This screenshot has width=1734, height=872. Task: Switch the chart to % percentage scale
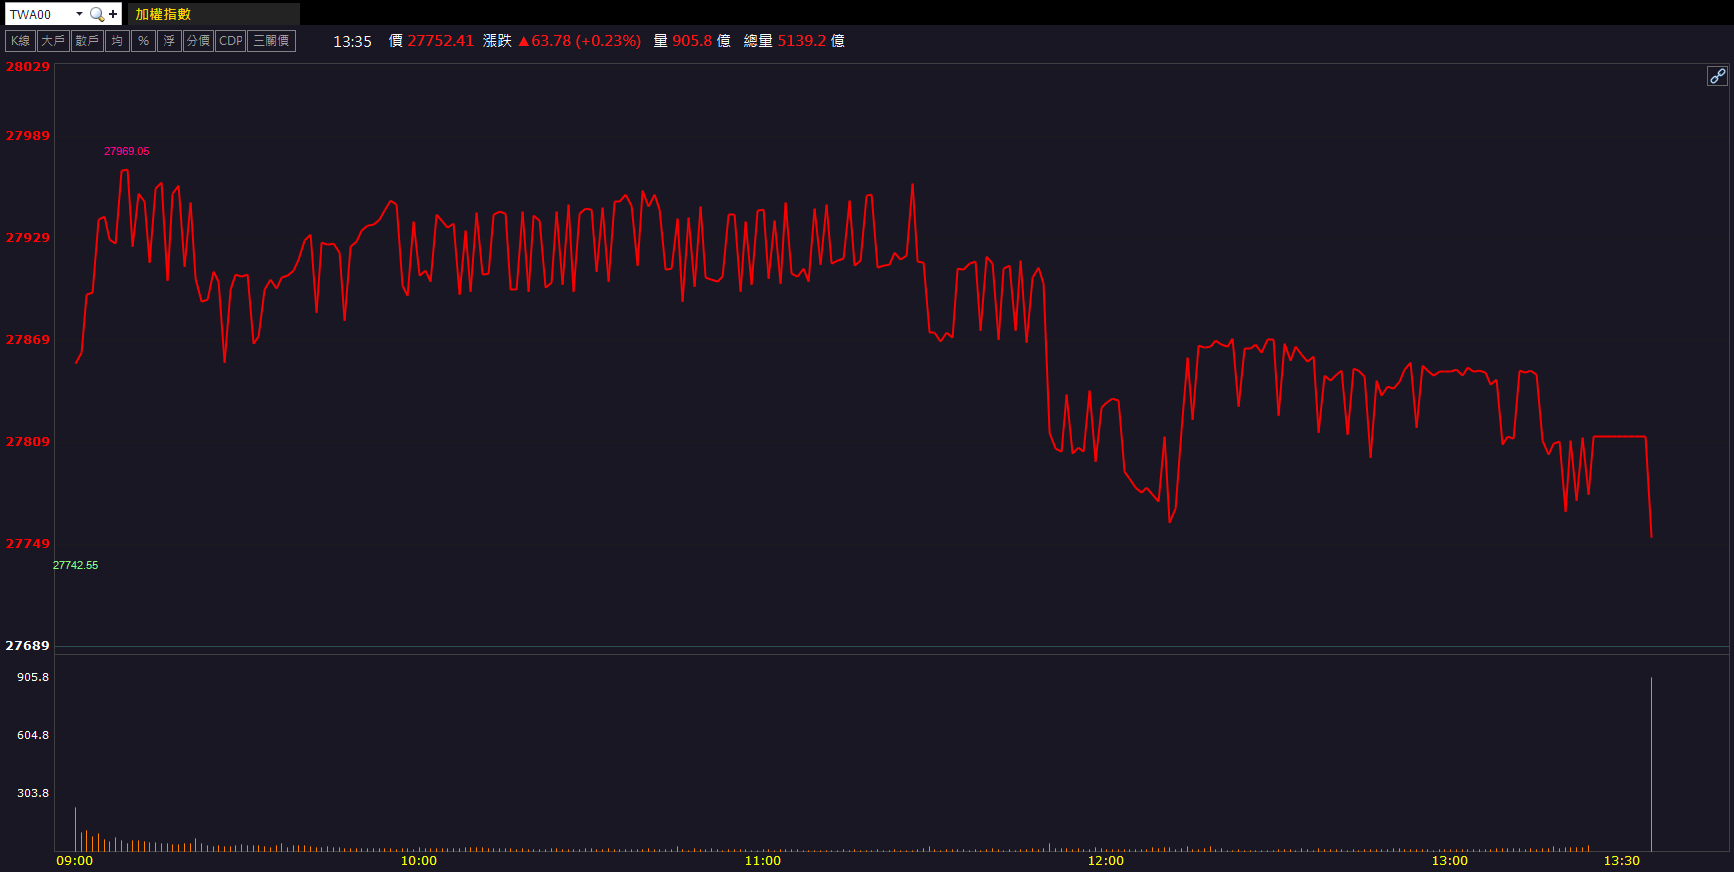143,41
